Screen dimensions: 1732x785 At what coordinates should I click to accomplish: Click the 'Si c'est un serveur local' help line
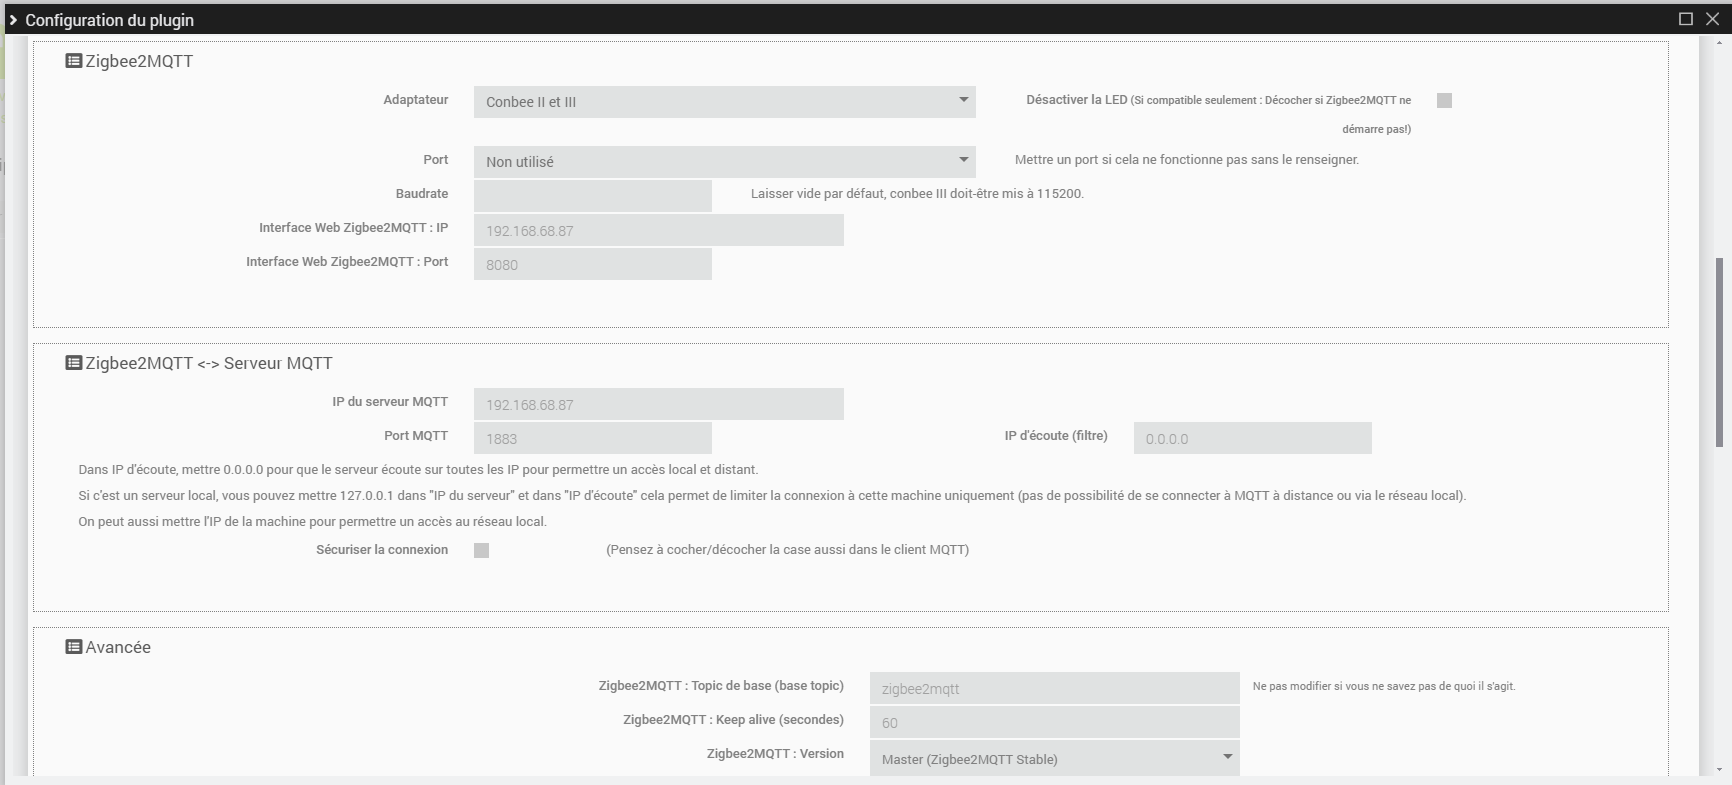tap(772, 496)
